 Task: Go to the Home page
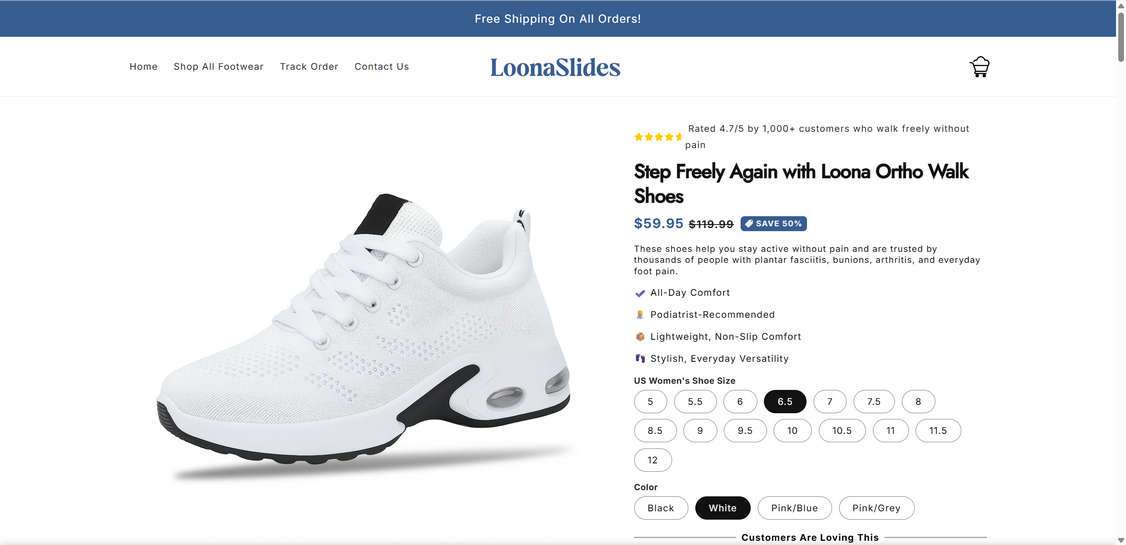[x=144, y=67]
